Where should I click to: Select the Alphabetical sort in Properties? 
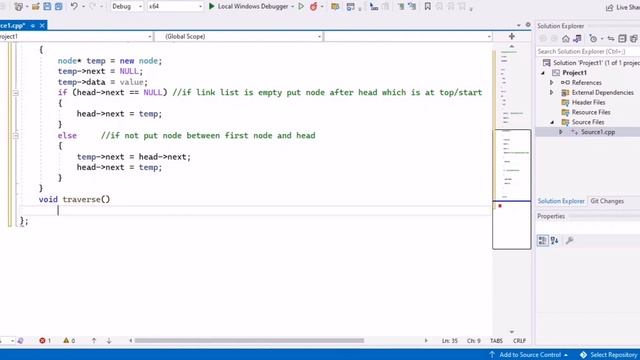click(x=554, y=240)
